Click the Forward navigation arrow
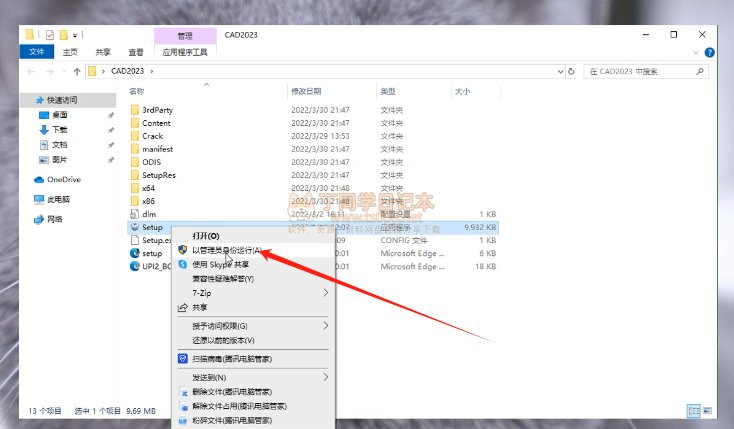Viewport: 734px width, 429px height. 50,72
